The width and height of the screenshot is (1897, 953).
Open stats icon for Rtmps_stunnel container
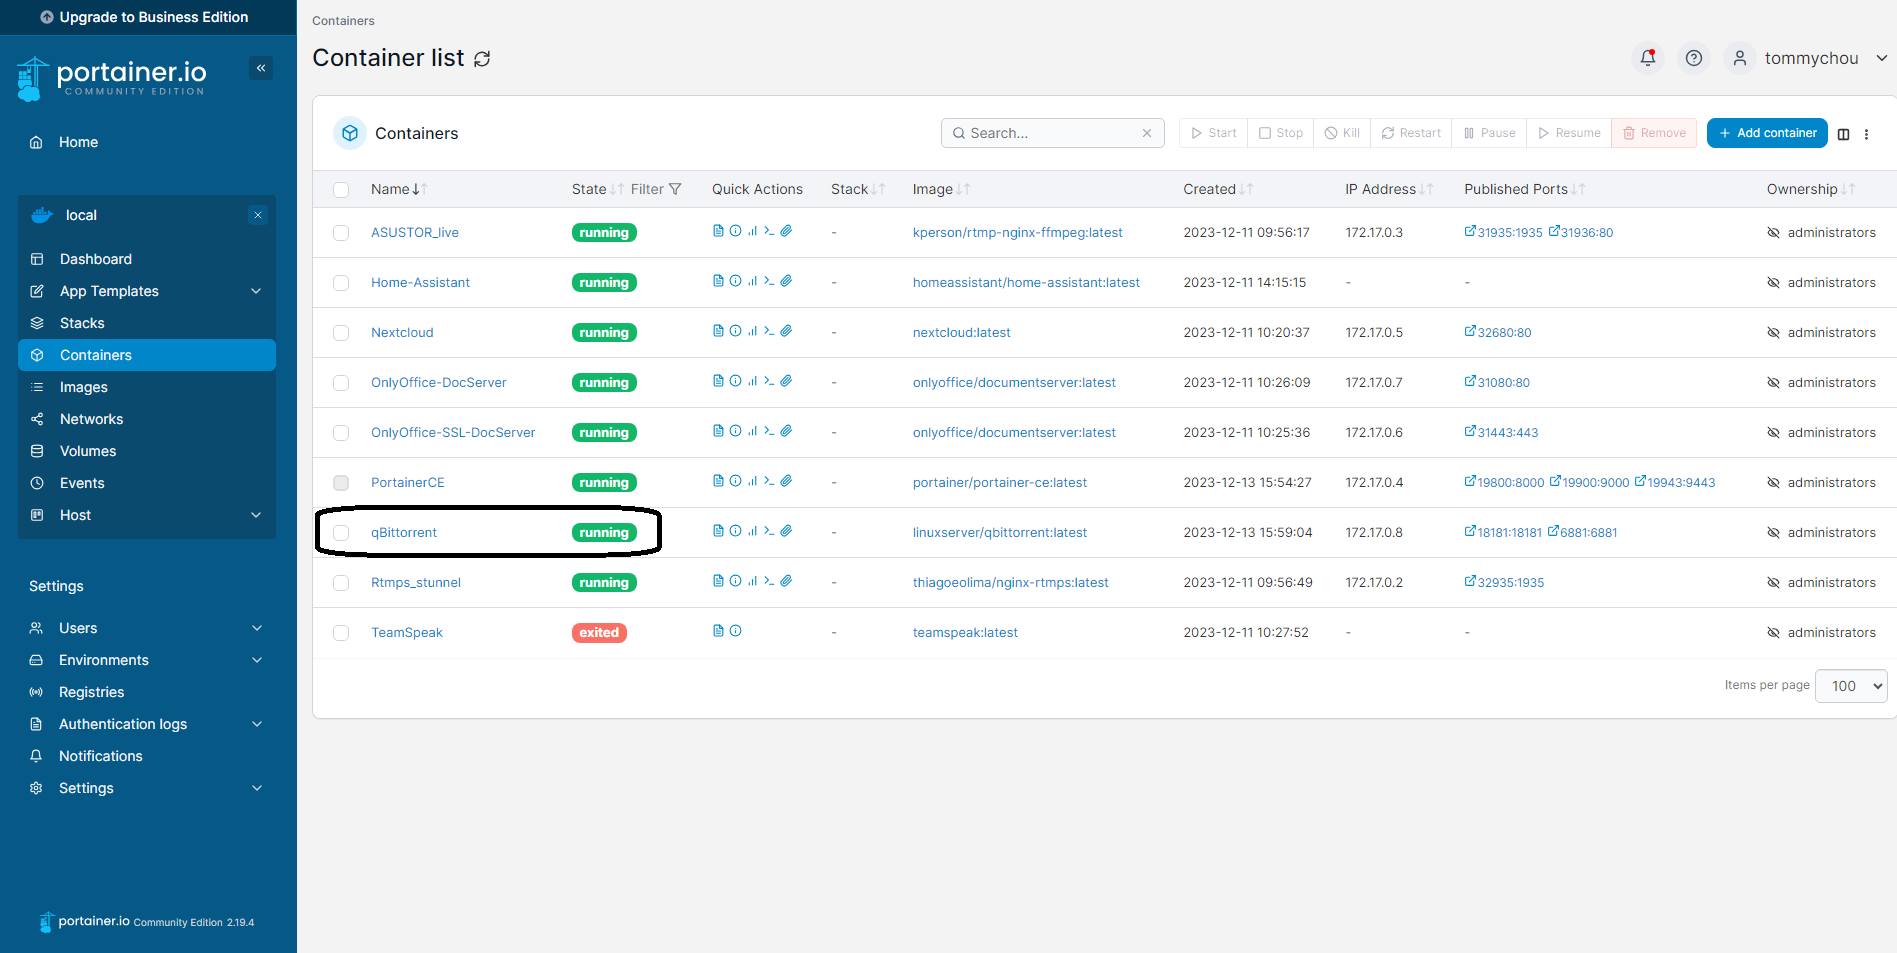pos(752,581)
